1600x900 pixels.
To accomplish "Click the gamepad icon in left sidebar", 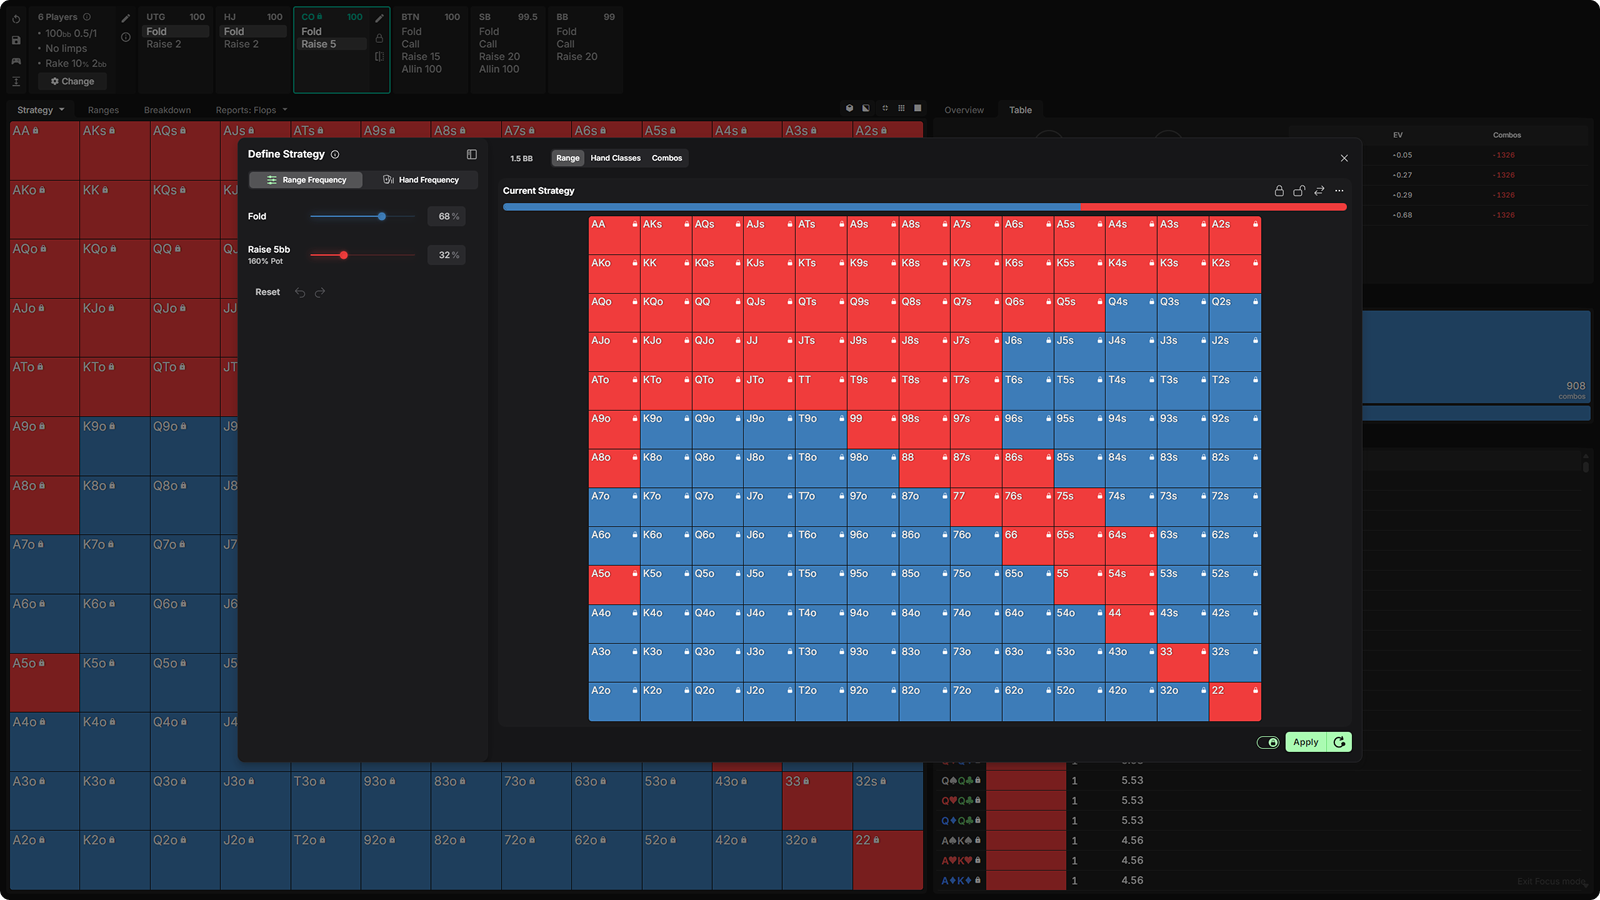I will (16, 61).
